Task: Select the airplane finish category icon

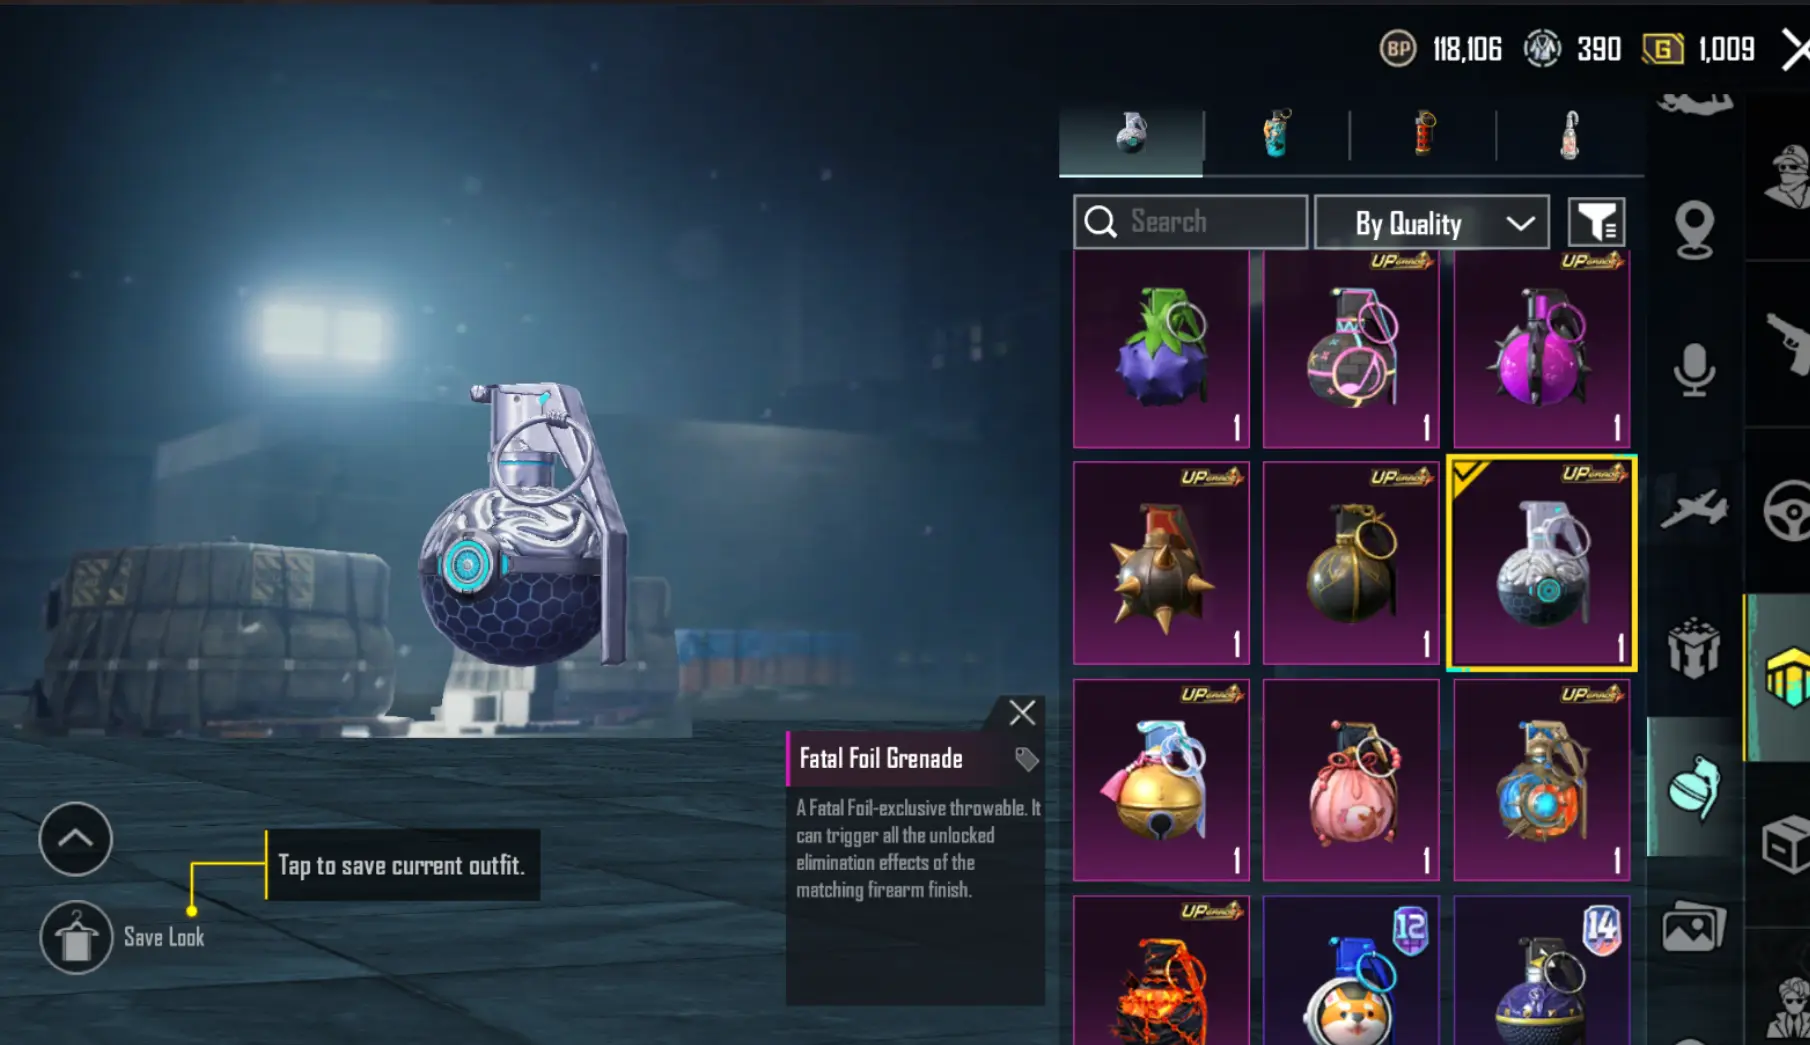Action: point(1694,507)
